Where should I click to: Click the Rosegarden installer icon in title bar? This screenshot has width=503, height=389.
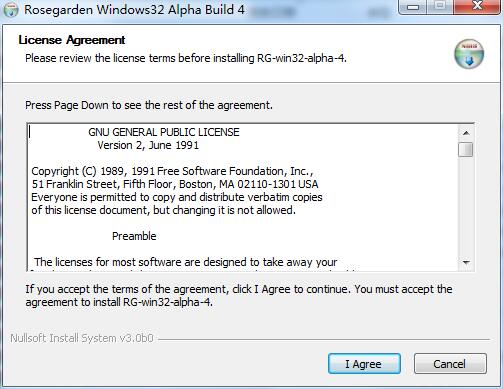[x=11, y=9]
